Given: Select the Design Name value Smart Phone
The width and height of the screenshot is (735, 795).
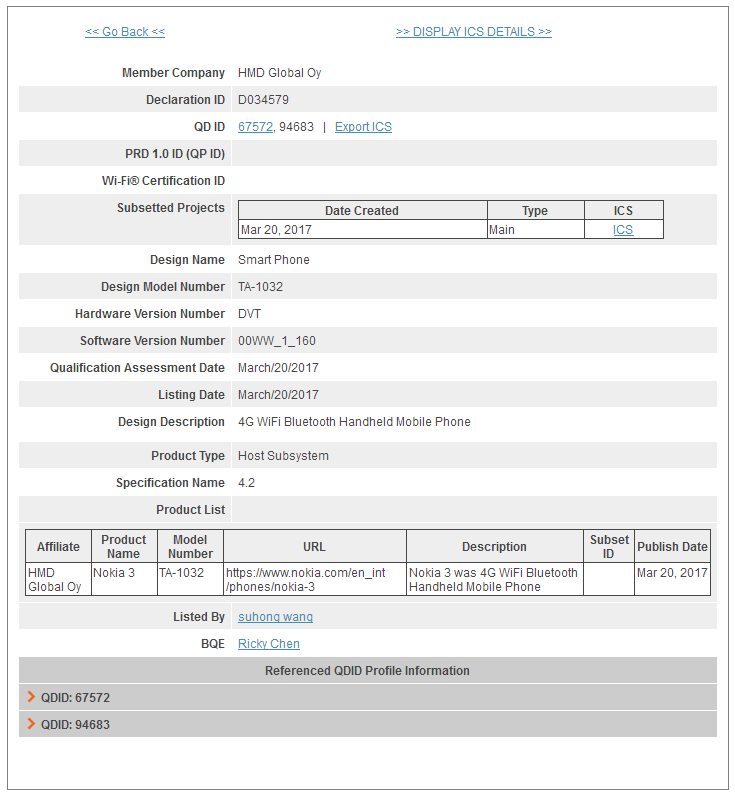Looking at the screenshot, I should point(274,260).
